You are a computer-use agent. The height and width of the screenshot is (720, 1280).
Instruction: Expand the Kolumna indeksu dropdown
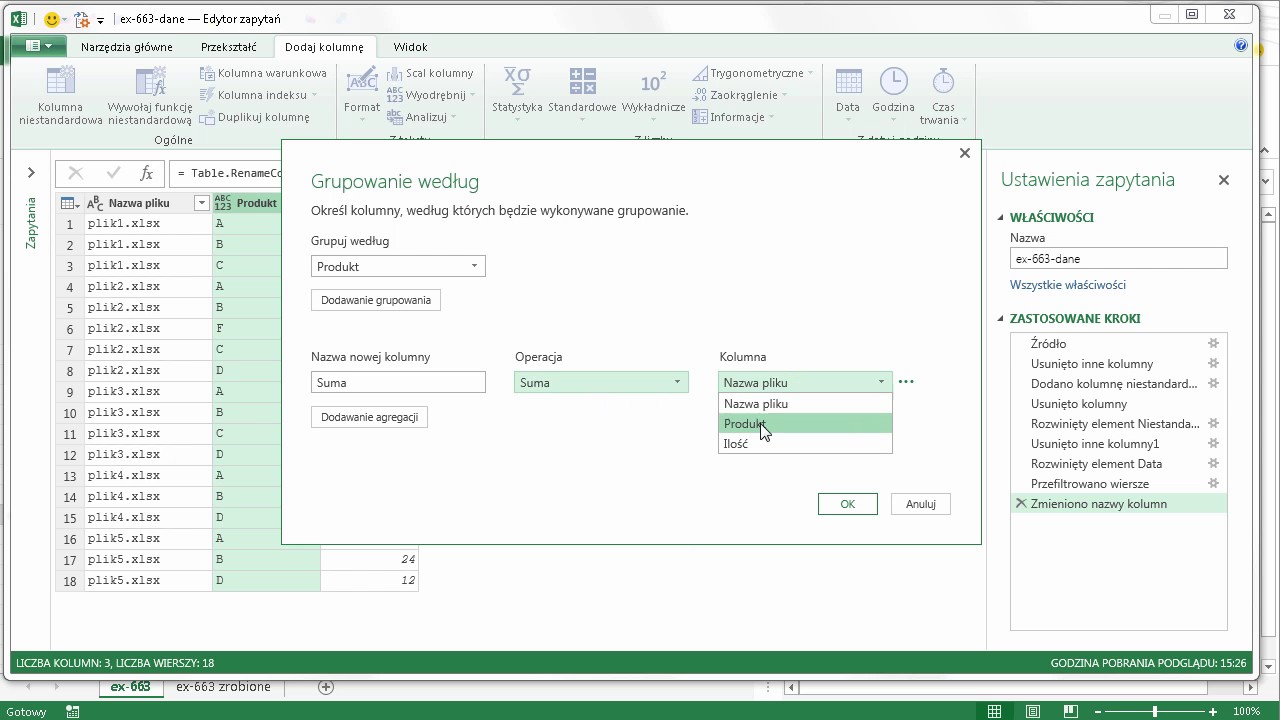pyautogui.click(x=314, y=95)
